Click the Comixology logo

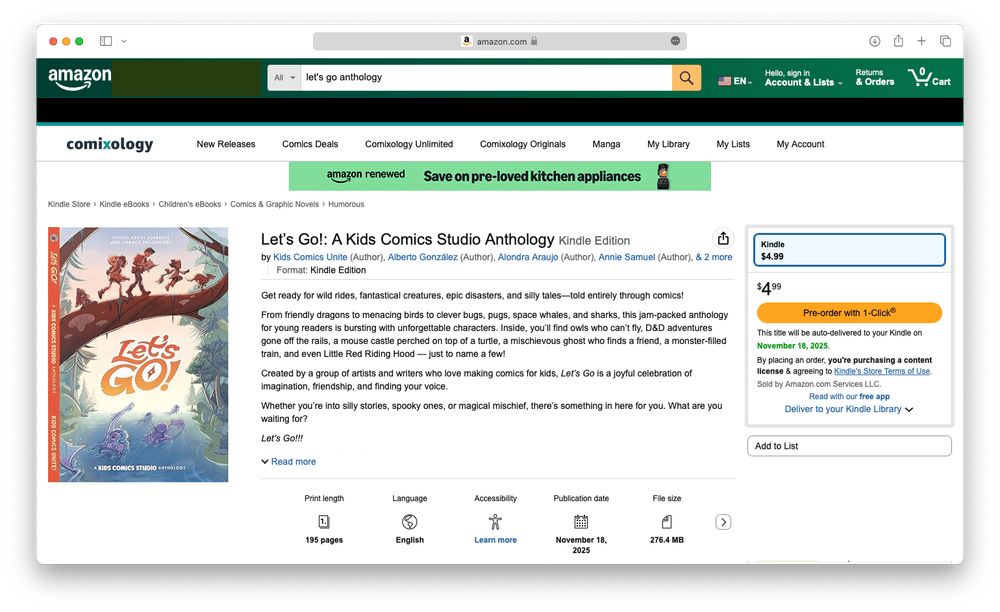110,144
